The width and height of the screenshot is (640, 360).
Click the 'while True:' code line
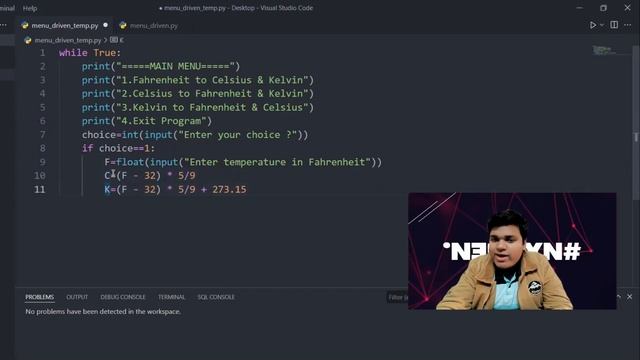point(90,53)
